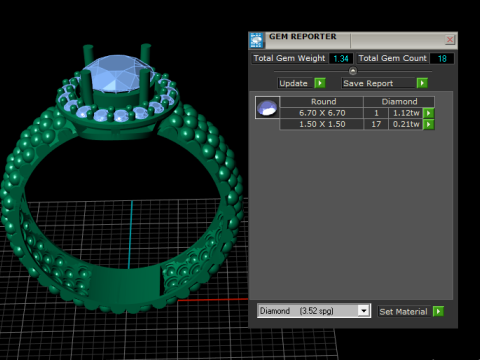Viewport: 480px width, 360px height.
Task: Select the 1.50 X 1.50 size cell
Action: [322, 124]
